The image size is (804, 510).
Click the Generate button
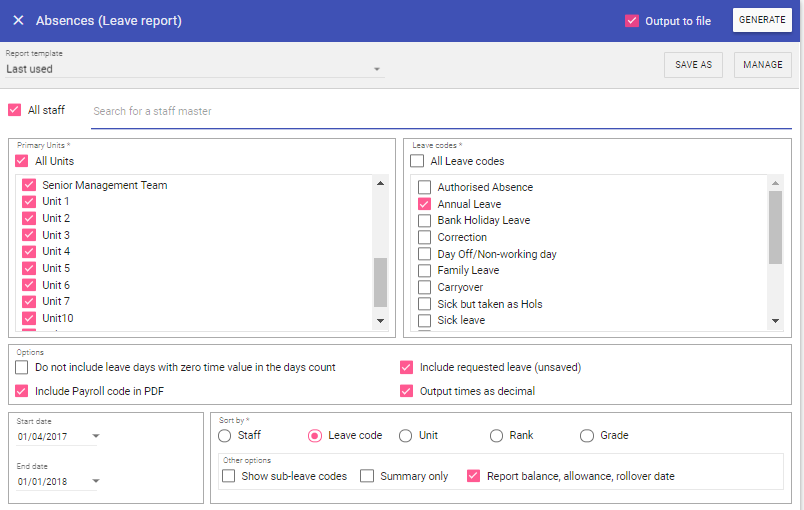tap(762, 21)
